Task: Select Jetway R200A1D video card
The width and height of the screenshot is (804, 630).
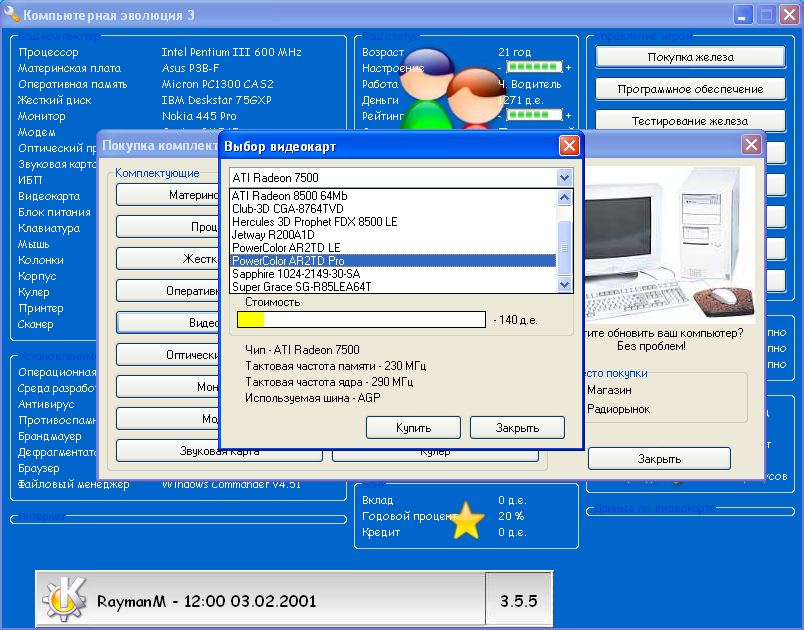Action: point(393,235)
